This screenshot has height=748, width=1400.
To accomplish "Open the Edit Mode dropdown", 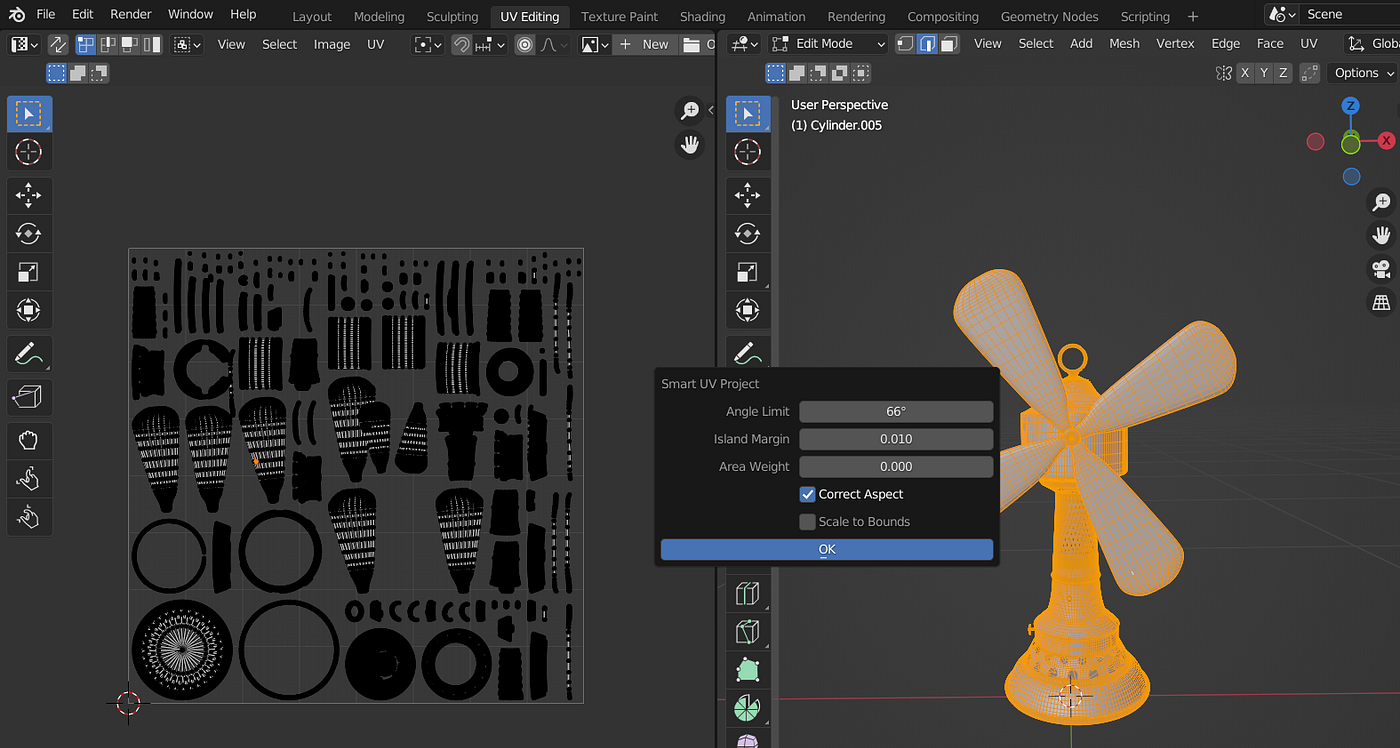I will 830,44.
